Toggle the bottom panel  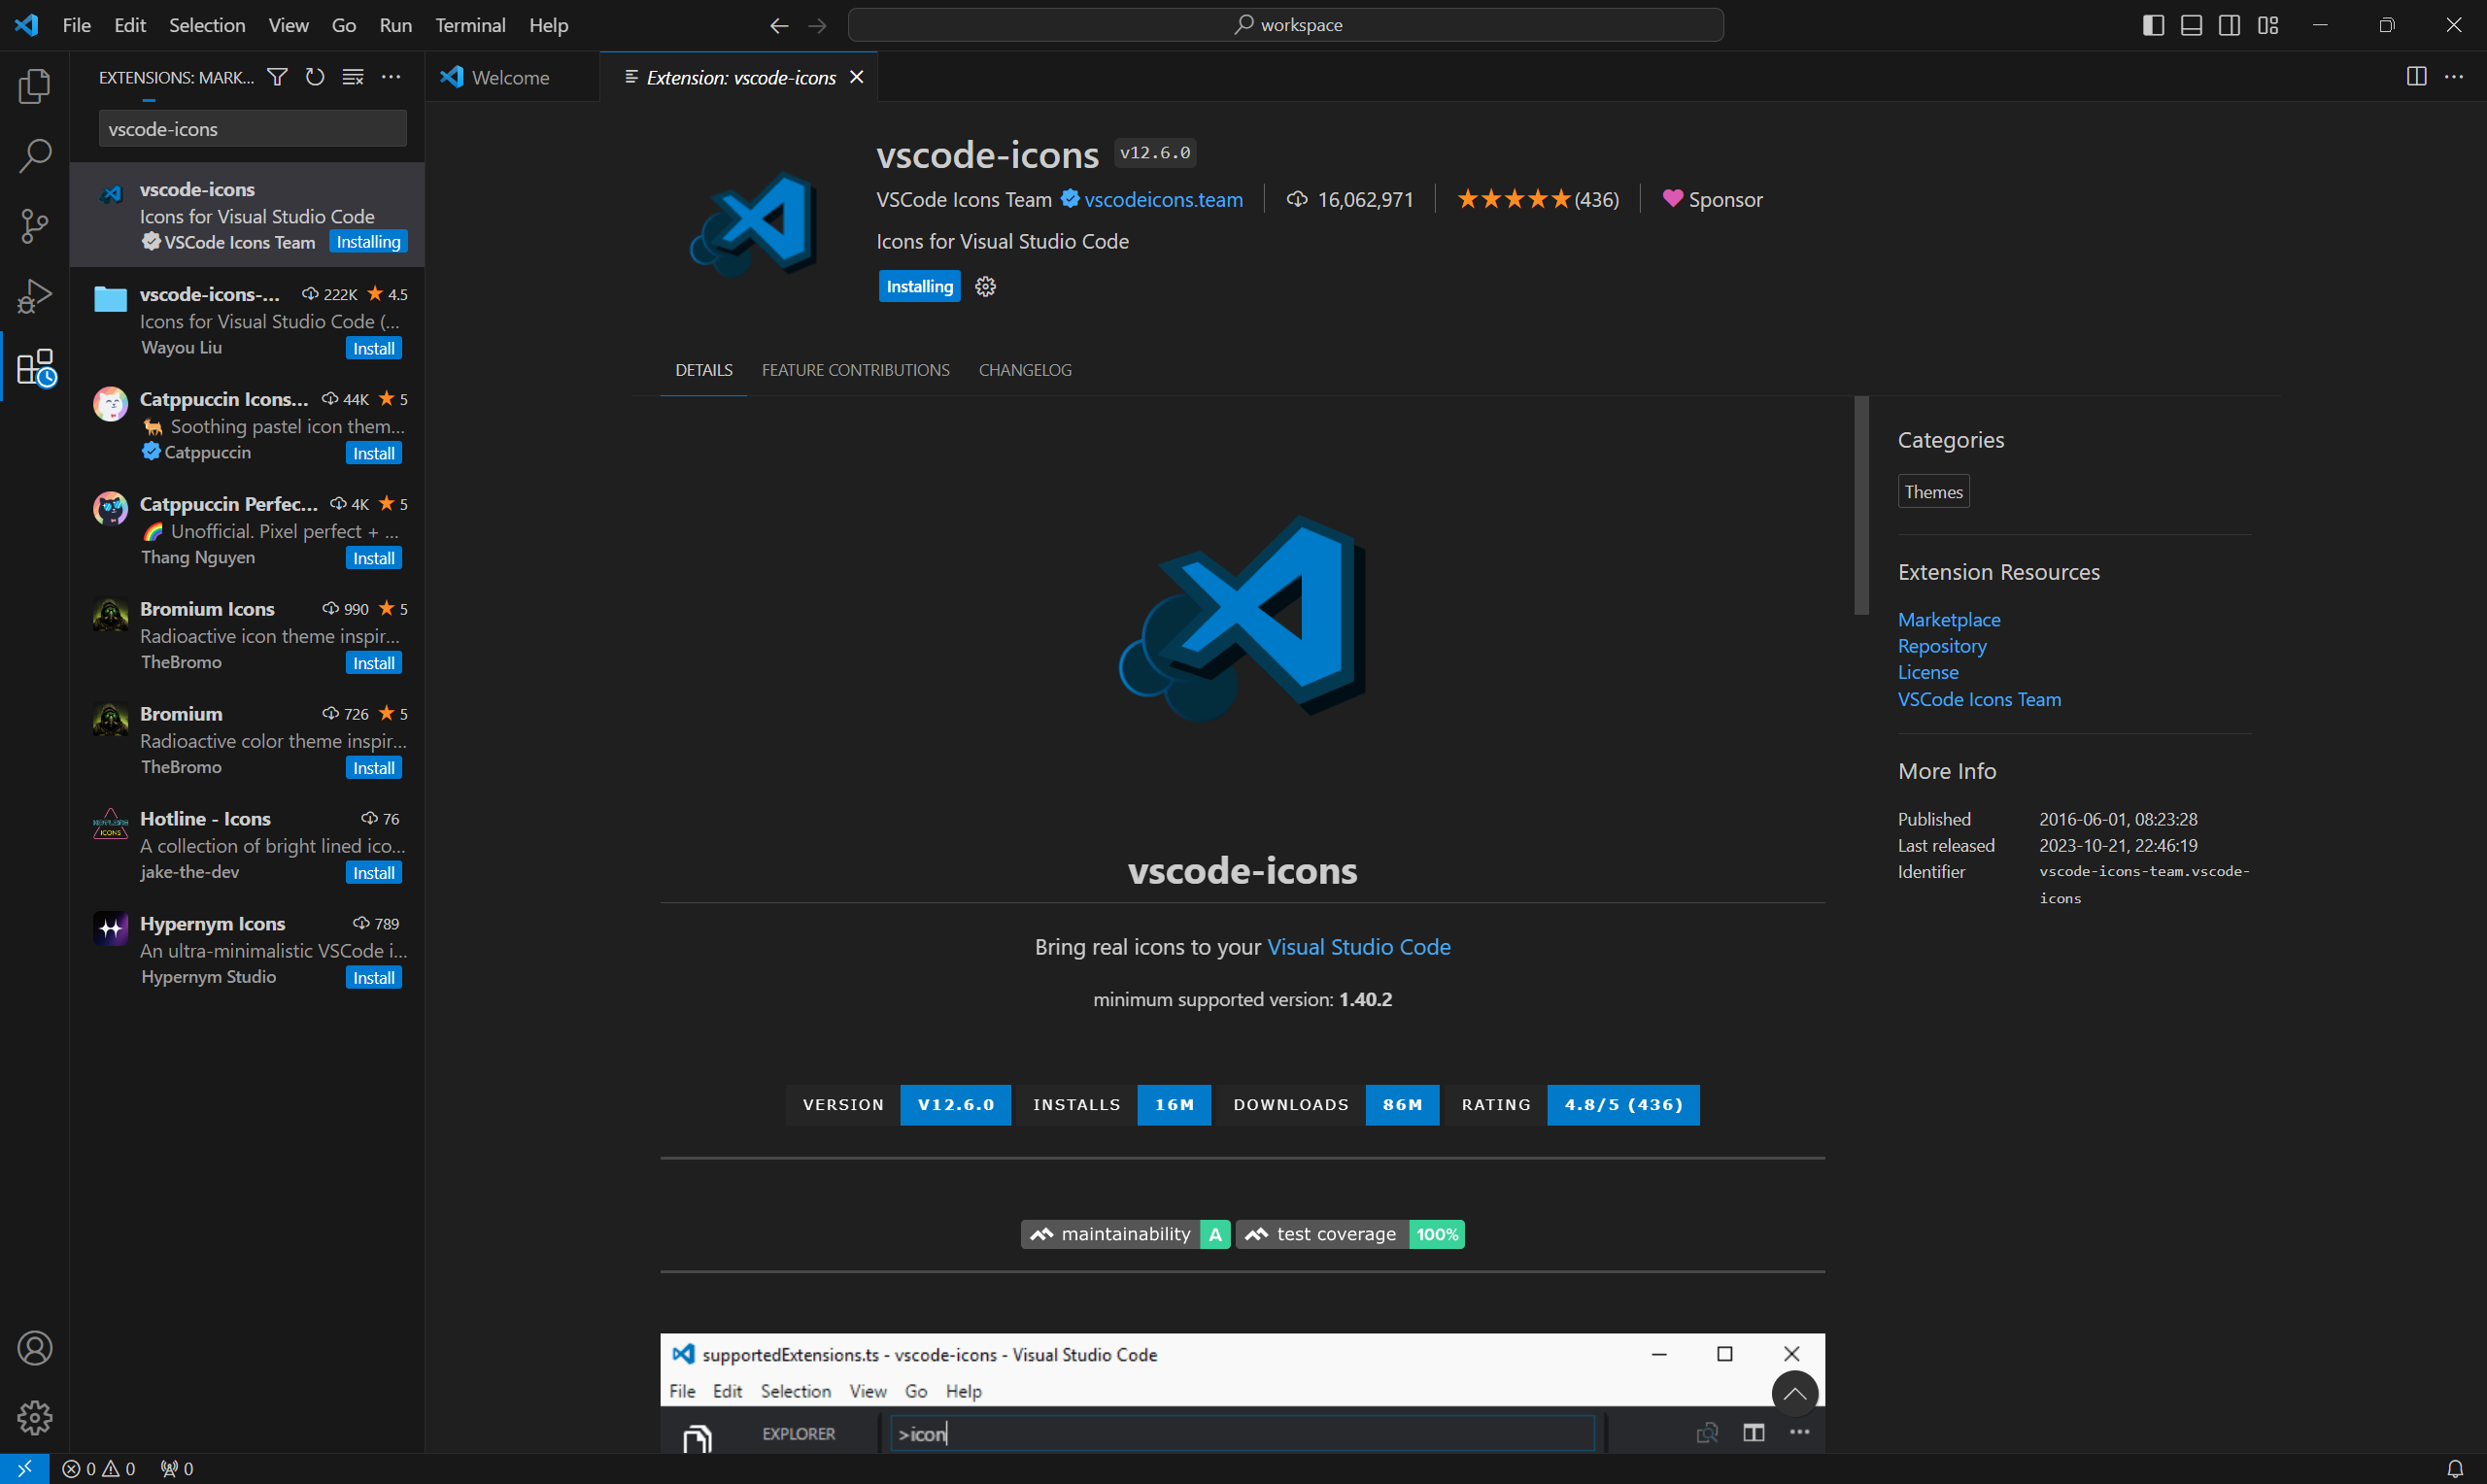[2191, 26]
